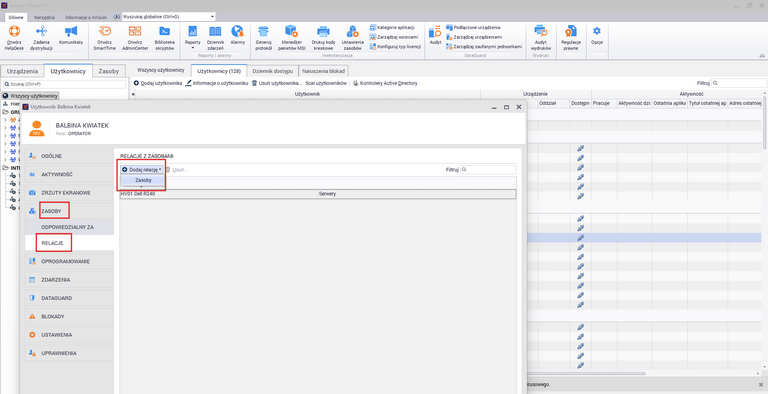Click Konfiguruj typ licencji
Image resolution: width=768 pixels, height=394 pixels.
tap(395, 47)
